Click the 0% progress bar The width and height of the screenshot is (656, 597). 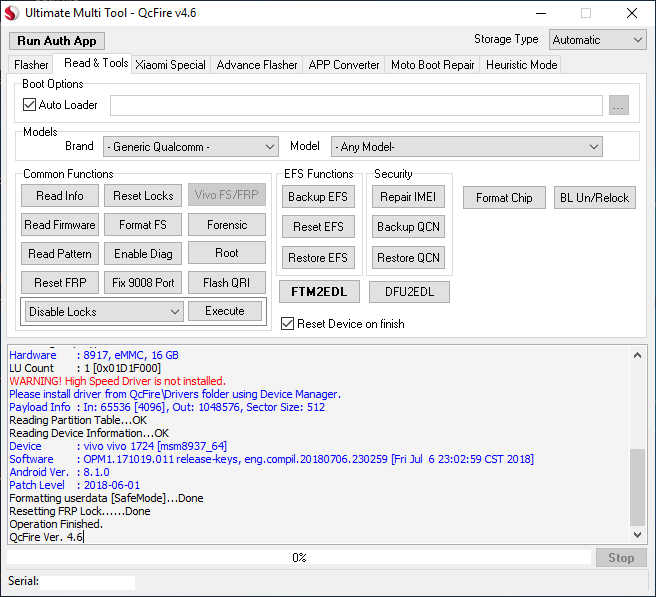299,558
